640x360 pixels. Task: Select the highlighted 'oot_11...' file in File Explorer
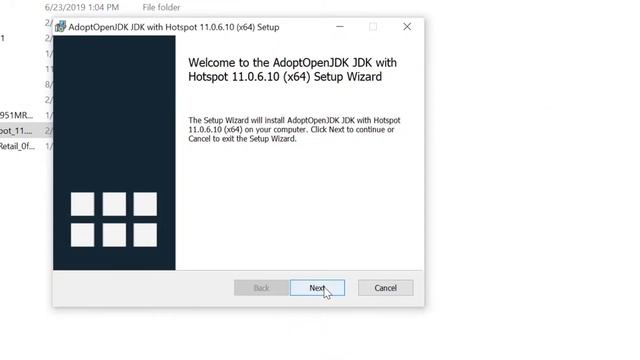click(16, 131)
